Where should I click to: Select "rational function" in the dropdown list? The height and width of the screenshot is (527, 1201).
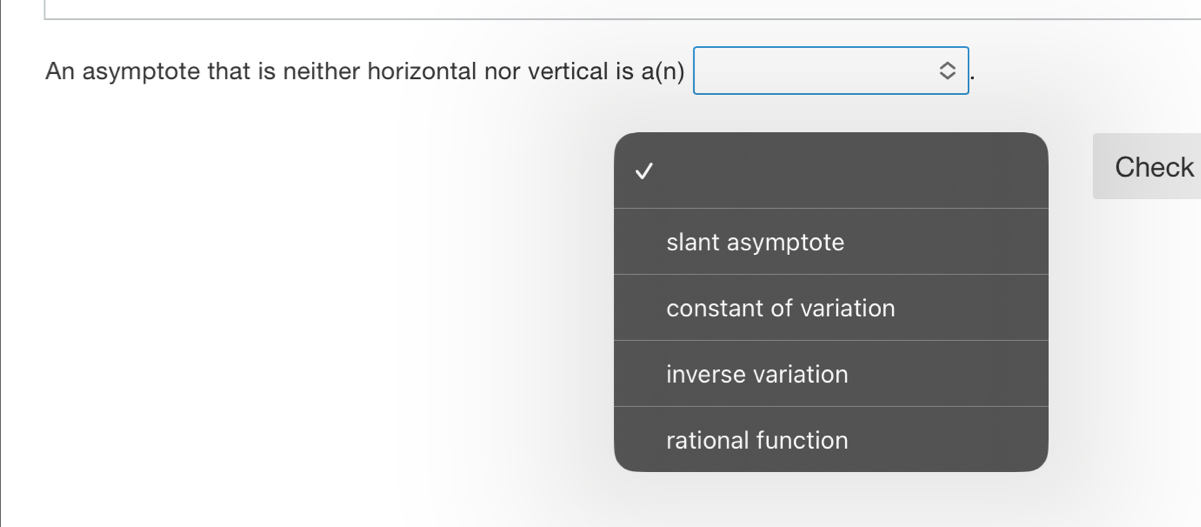pyautogui.click(x=757, y=440)
